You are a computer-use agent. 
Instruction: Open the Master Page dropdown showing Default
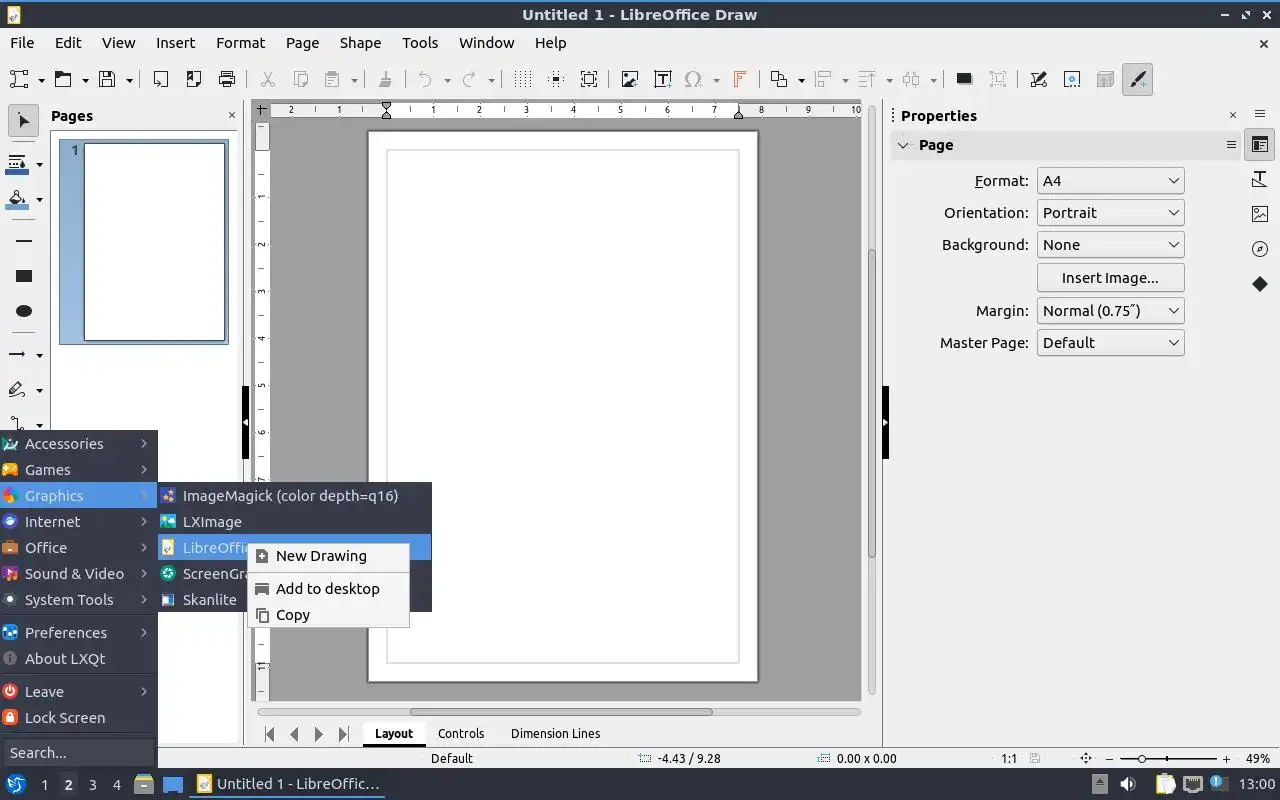1111,343
